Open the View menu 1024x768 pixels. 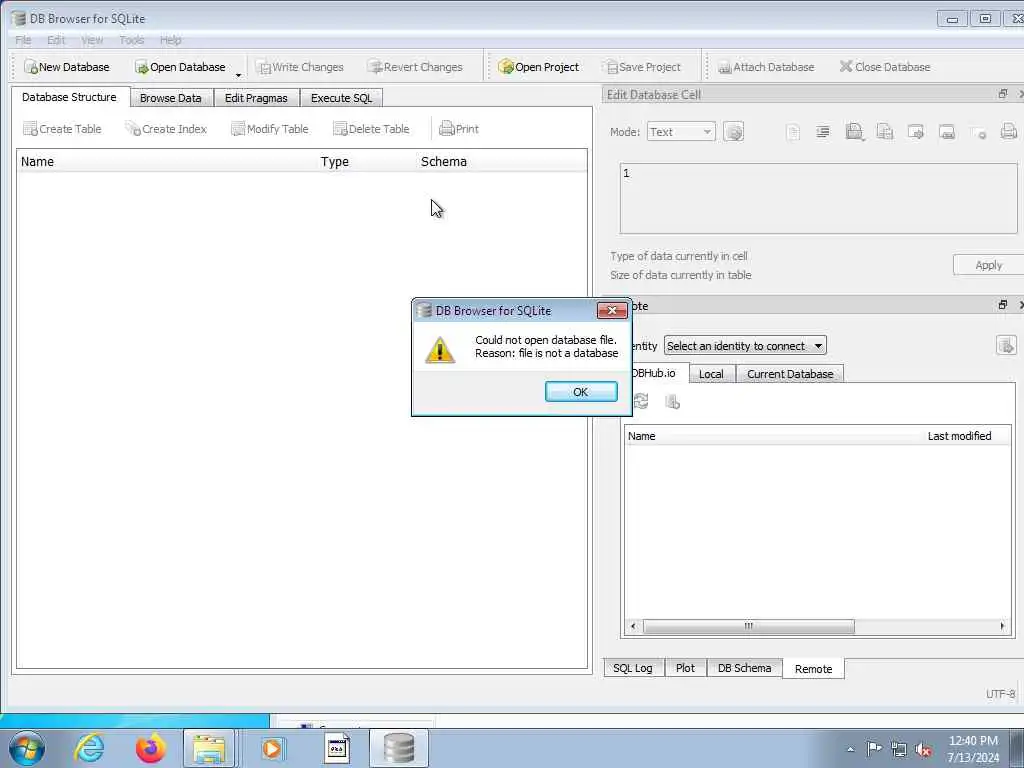click(92, 40)
